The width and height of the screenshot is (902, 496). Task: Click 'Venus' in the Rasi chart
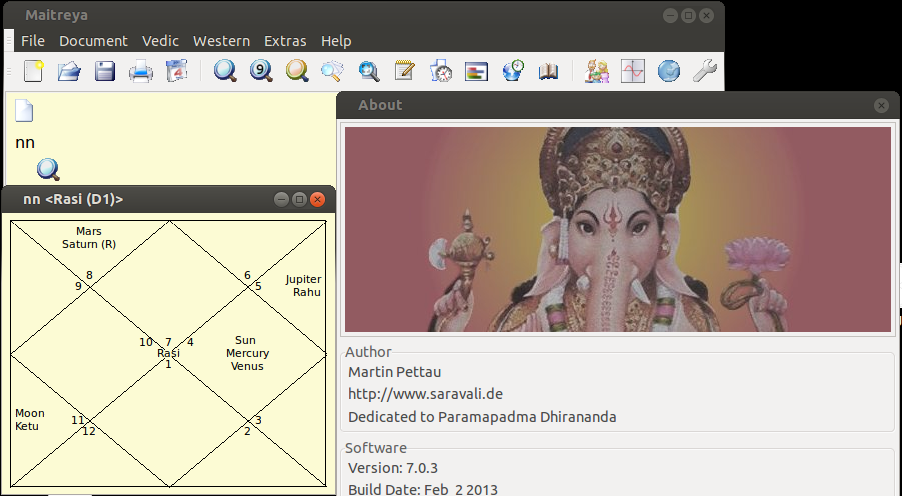(x=247, y=366)
